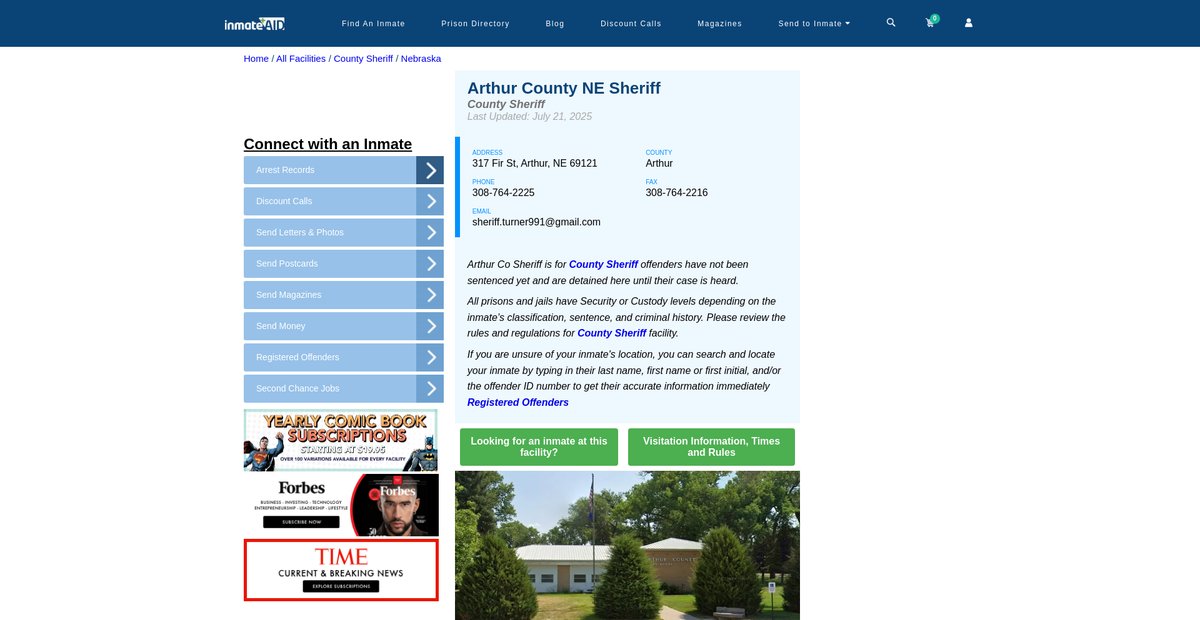Click fax number 308-764-2216
The width and height of the screenshot is (1200, 620).
677,192
